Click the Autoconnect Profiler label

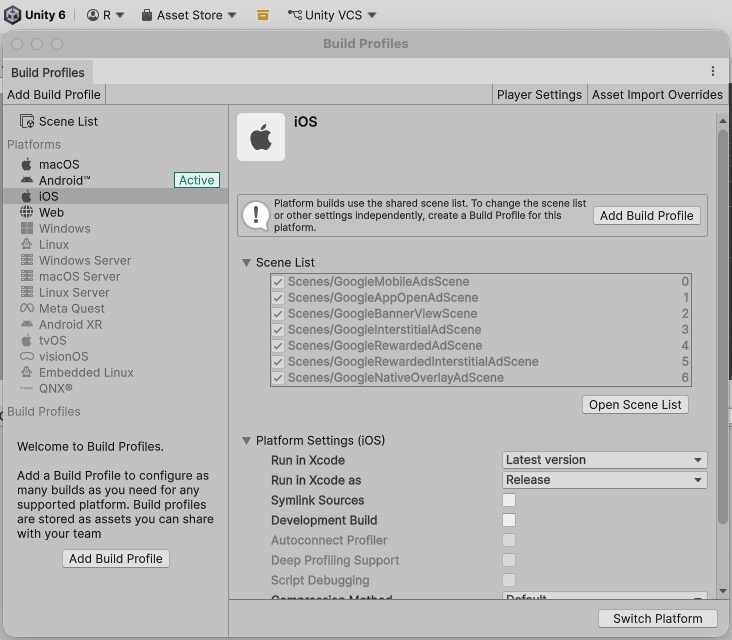coord(329,540)
